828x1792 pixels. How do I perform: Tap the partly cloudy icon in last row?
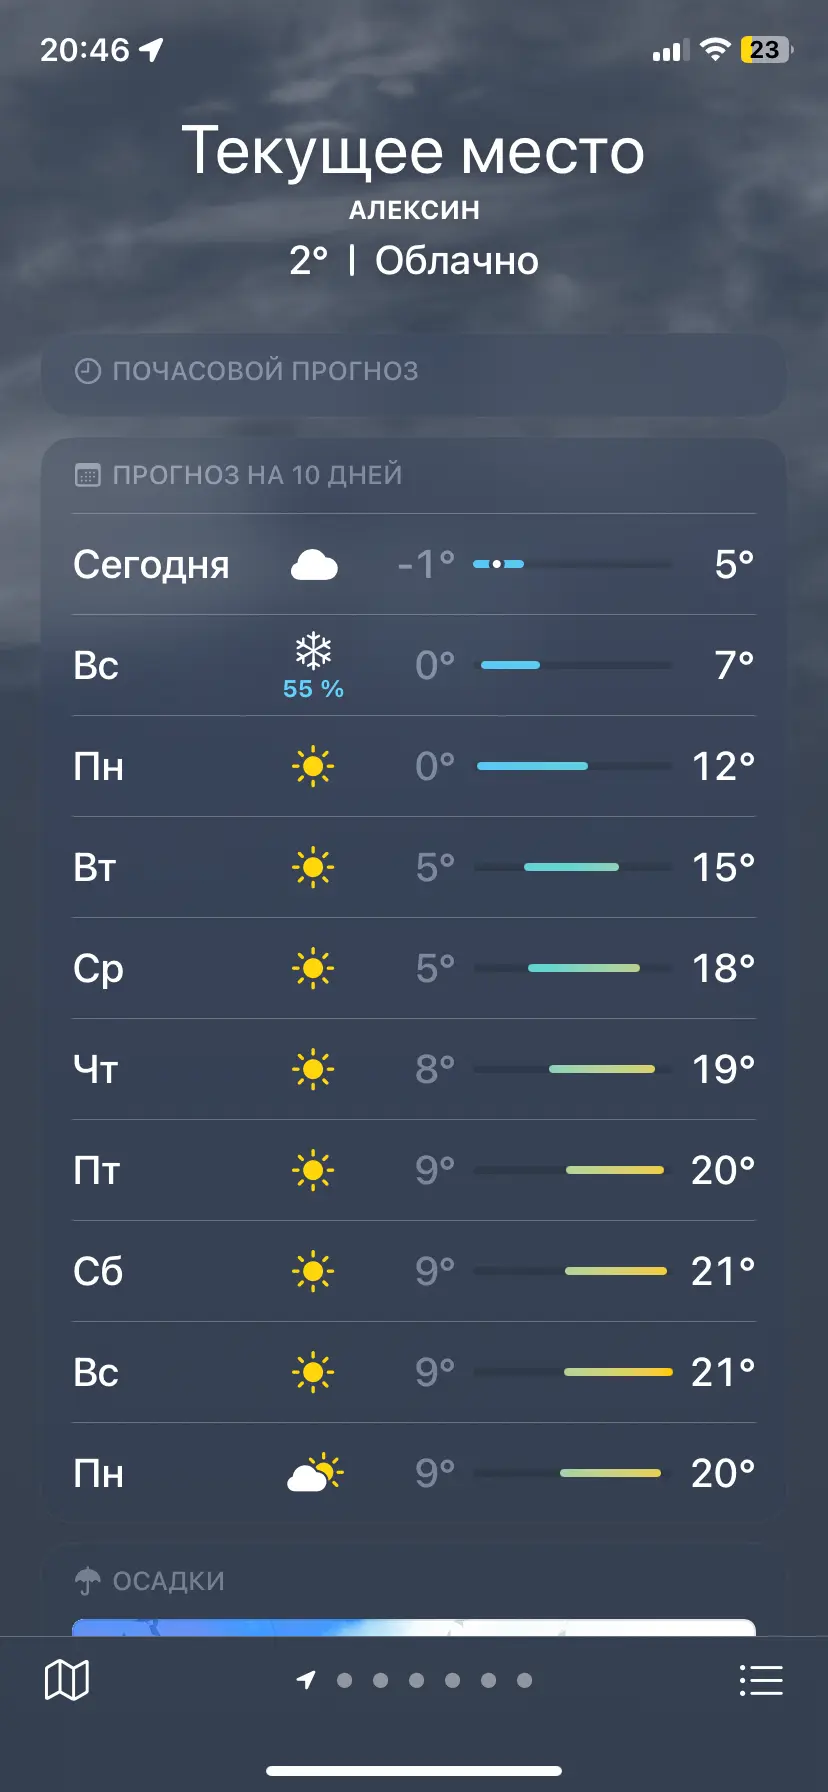pyautogui.click(x=314, y=1474)
